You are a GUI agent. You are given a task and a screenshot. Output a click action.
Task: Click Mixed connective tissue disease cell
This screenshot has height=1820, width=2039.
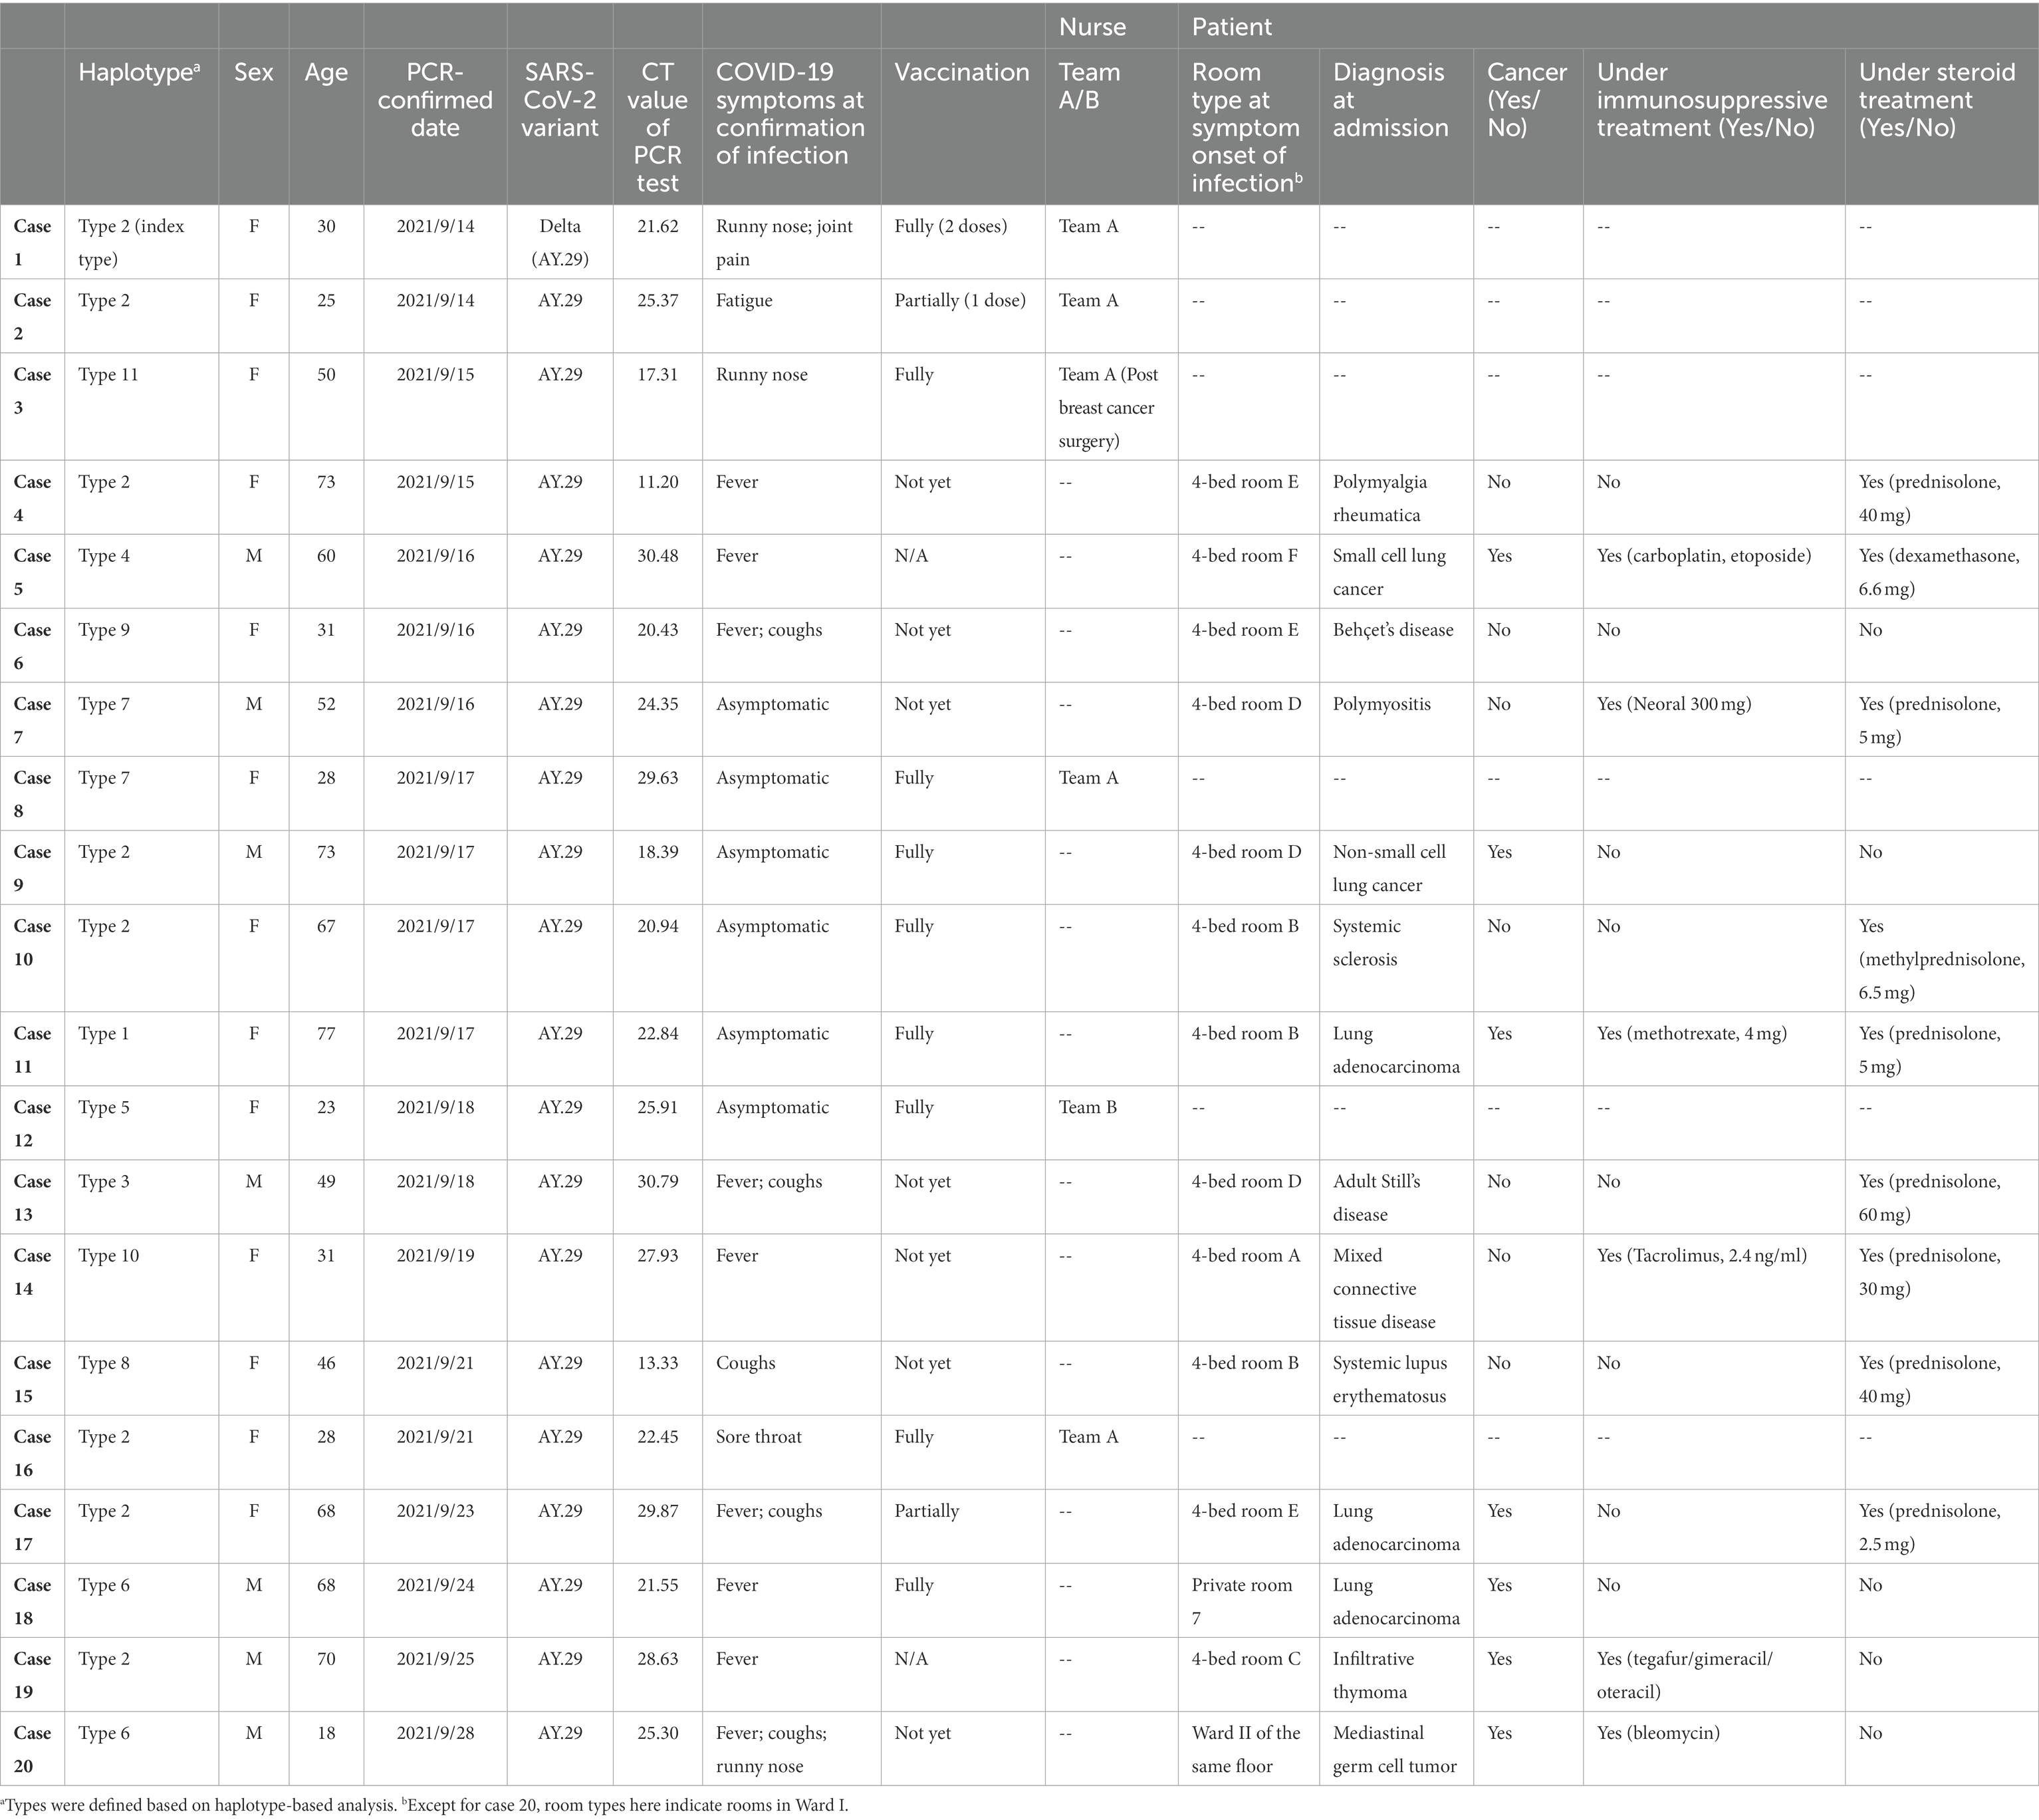tap(1383, 1288)
